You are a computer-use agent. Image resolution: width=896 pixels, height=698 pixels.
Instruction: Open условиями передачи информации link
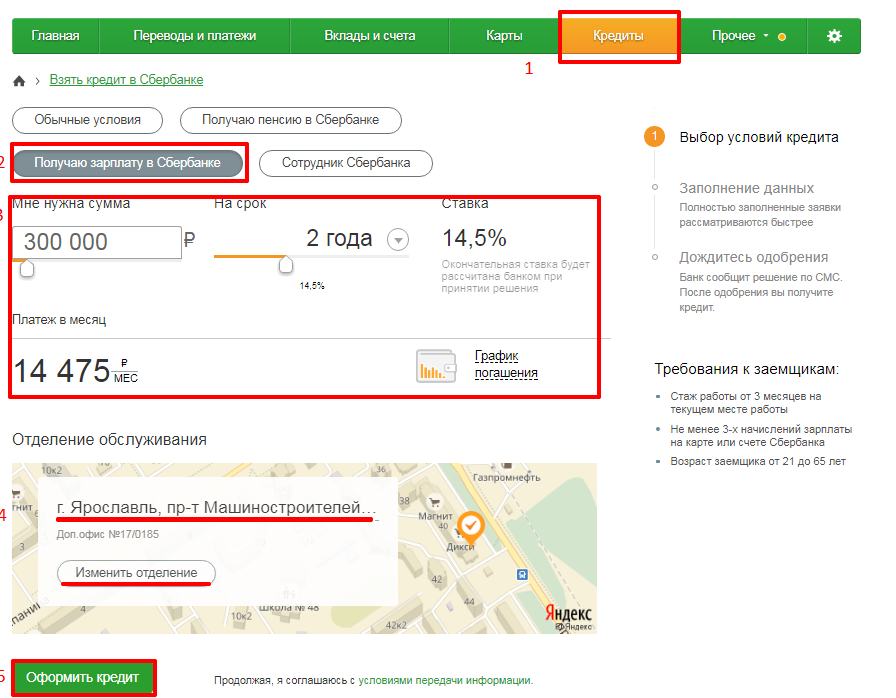coord(445,680)
